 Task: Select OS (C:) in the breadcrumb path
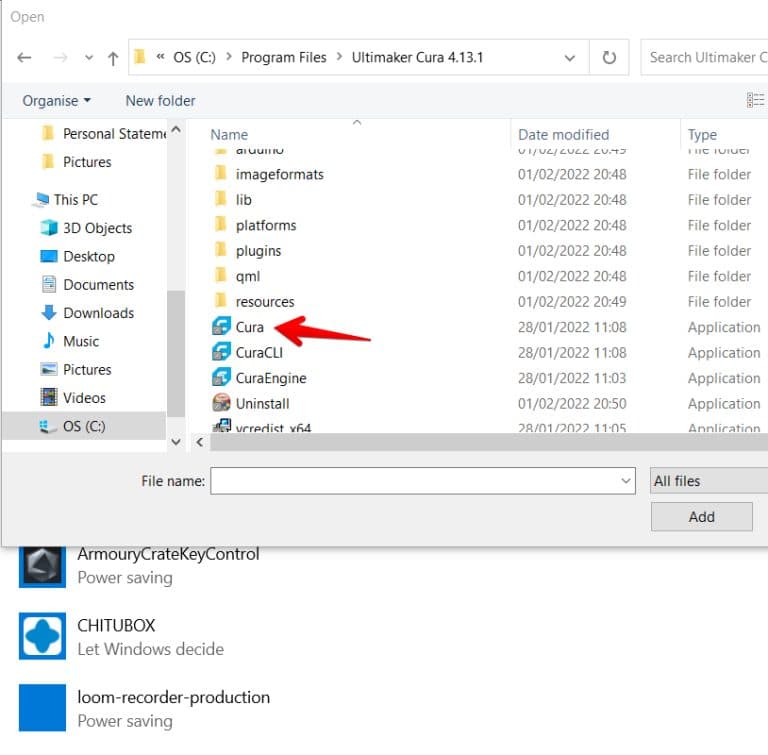click(194, 58)
